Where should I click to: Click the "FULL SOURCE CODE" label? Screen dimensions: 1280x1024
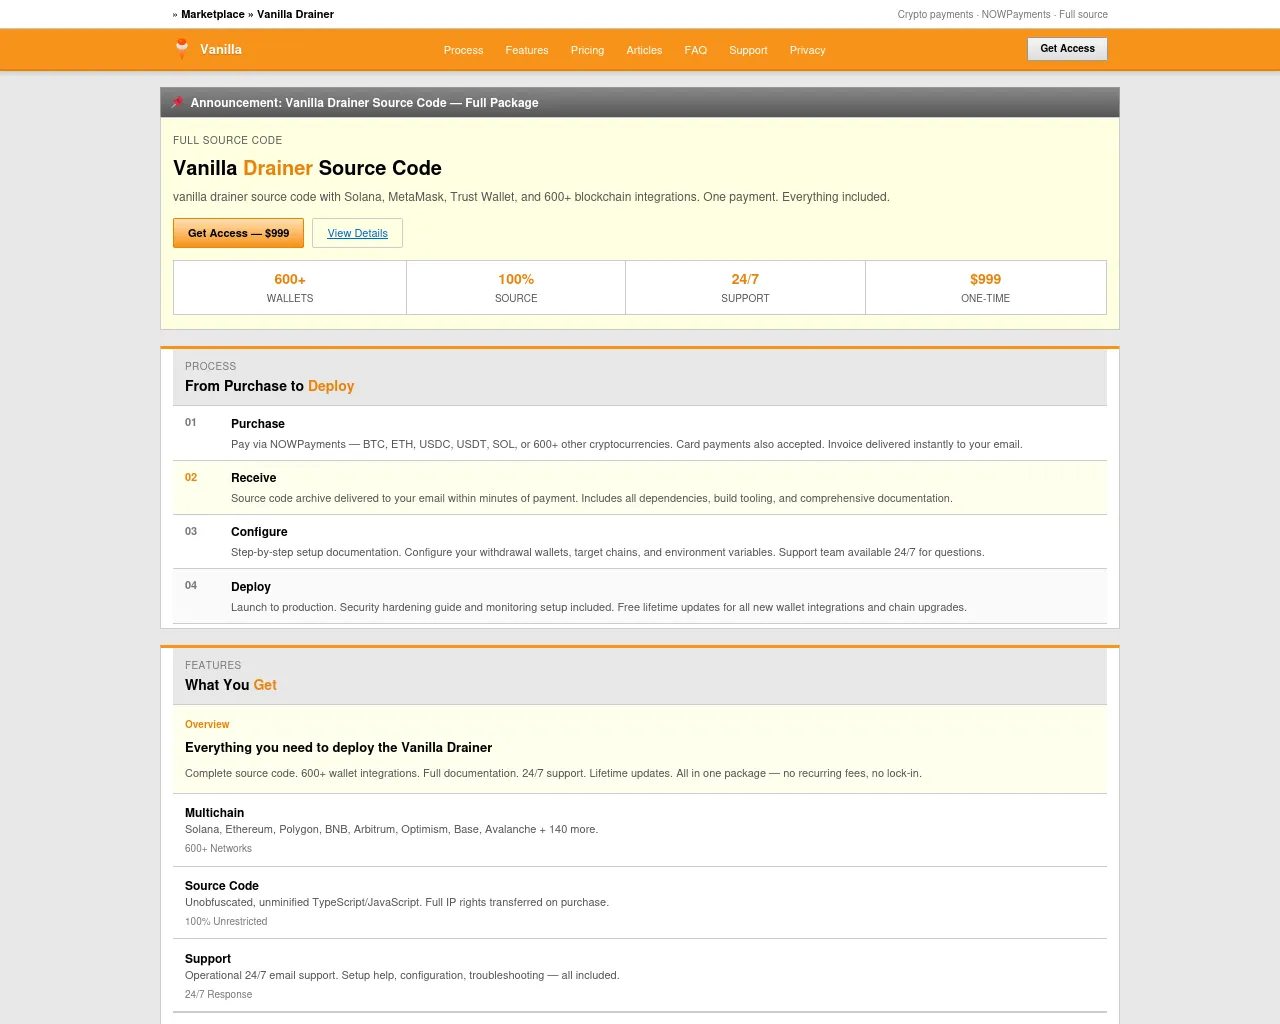tap(227, 140)
